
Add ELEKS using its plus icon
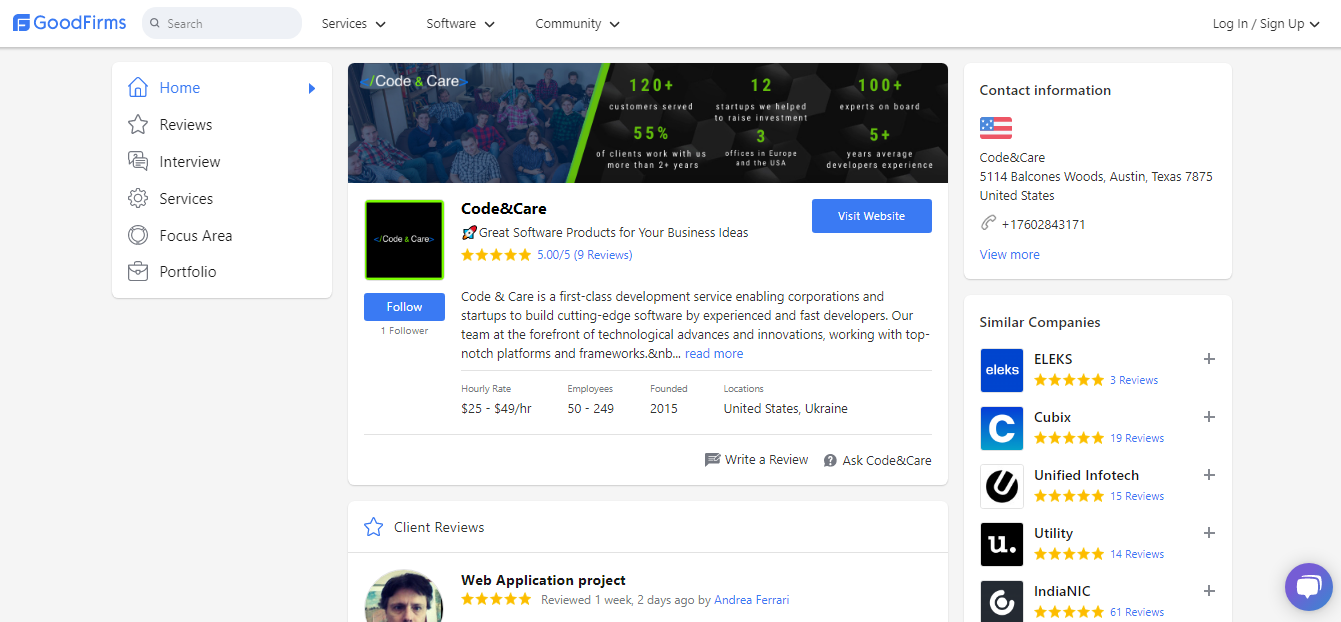(1209, 359)
